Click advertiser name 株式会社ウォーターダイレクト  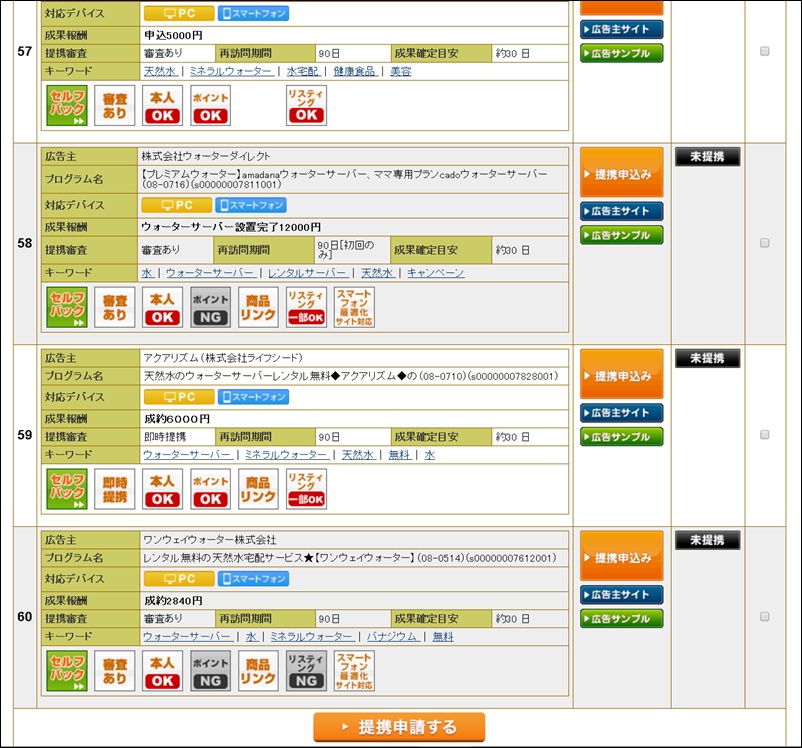(206, 156)
